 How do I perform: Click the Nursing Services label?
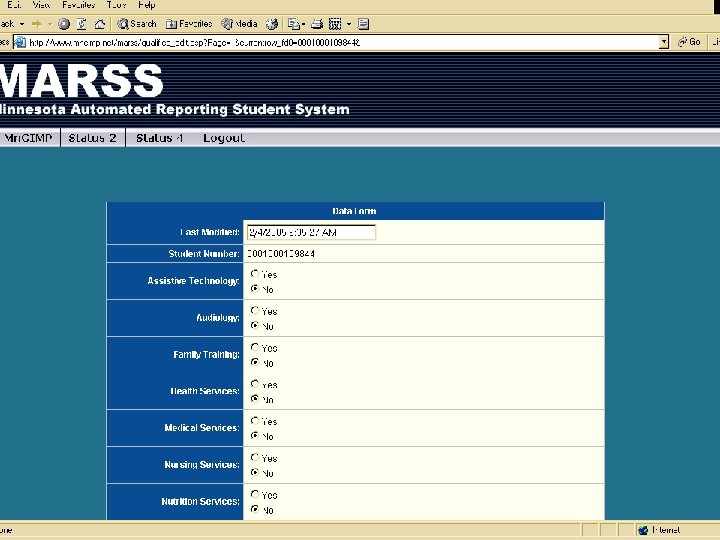[x=202, y=465]
